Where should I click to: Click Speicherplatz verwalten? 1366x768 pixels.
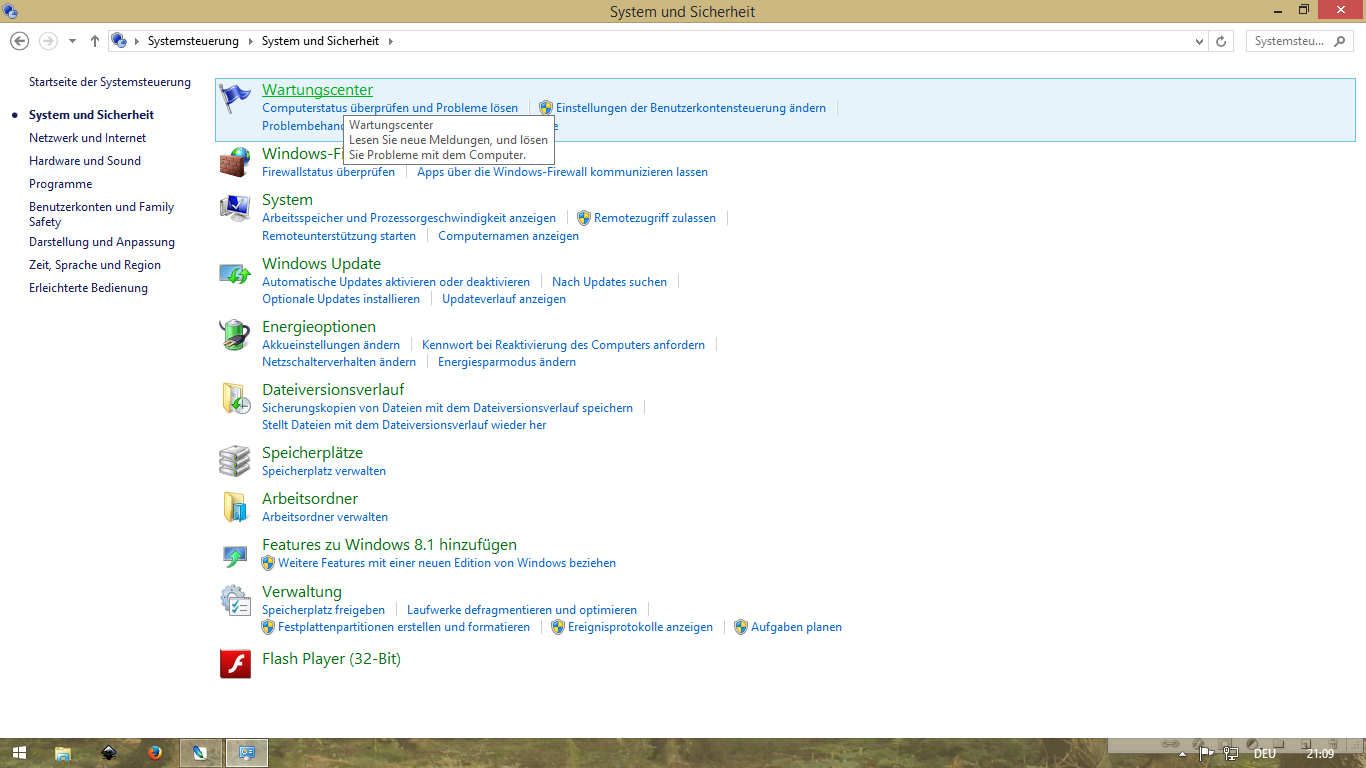324,471
